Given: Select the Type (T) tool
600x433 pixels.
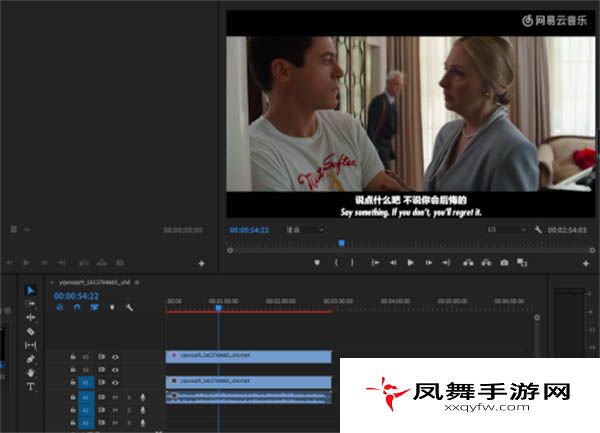Looking at the screenshot, I should (31, 386).
